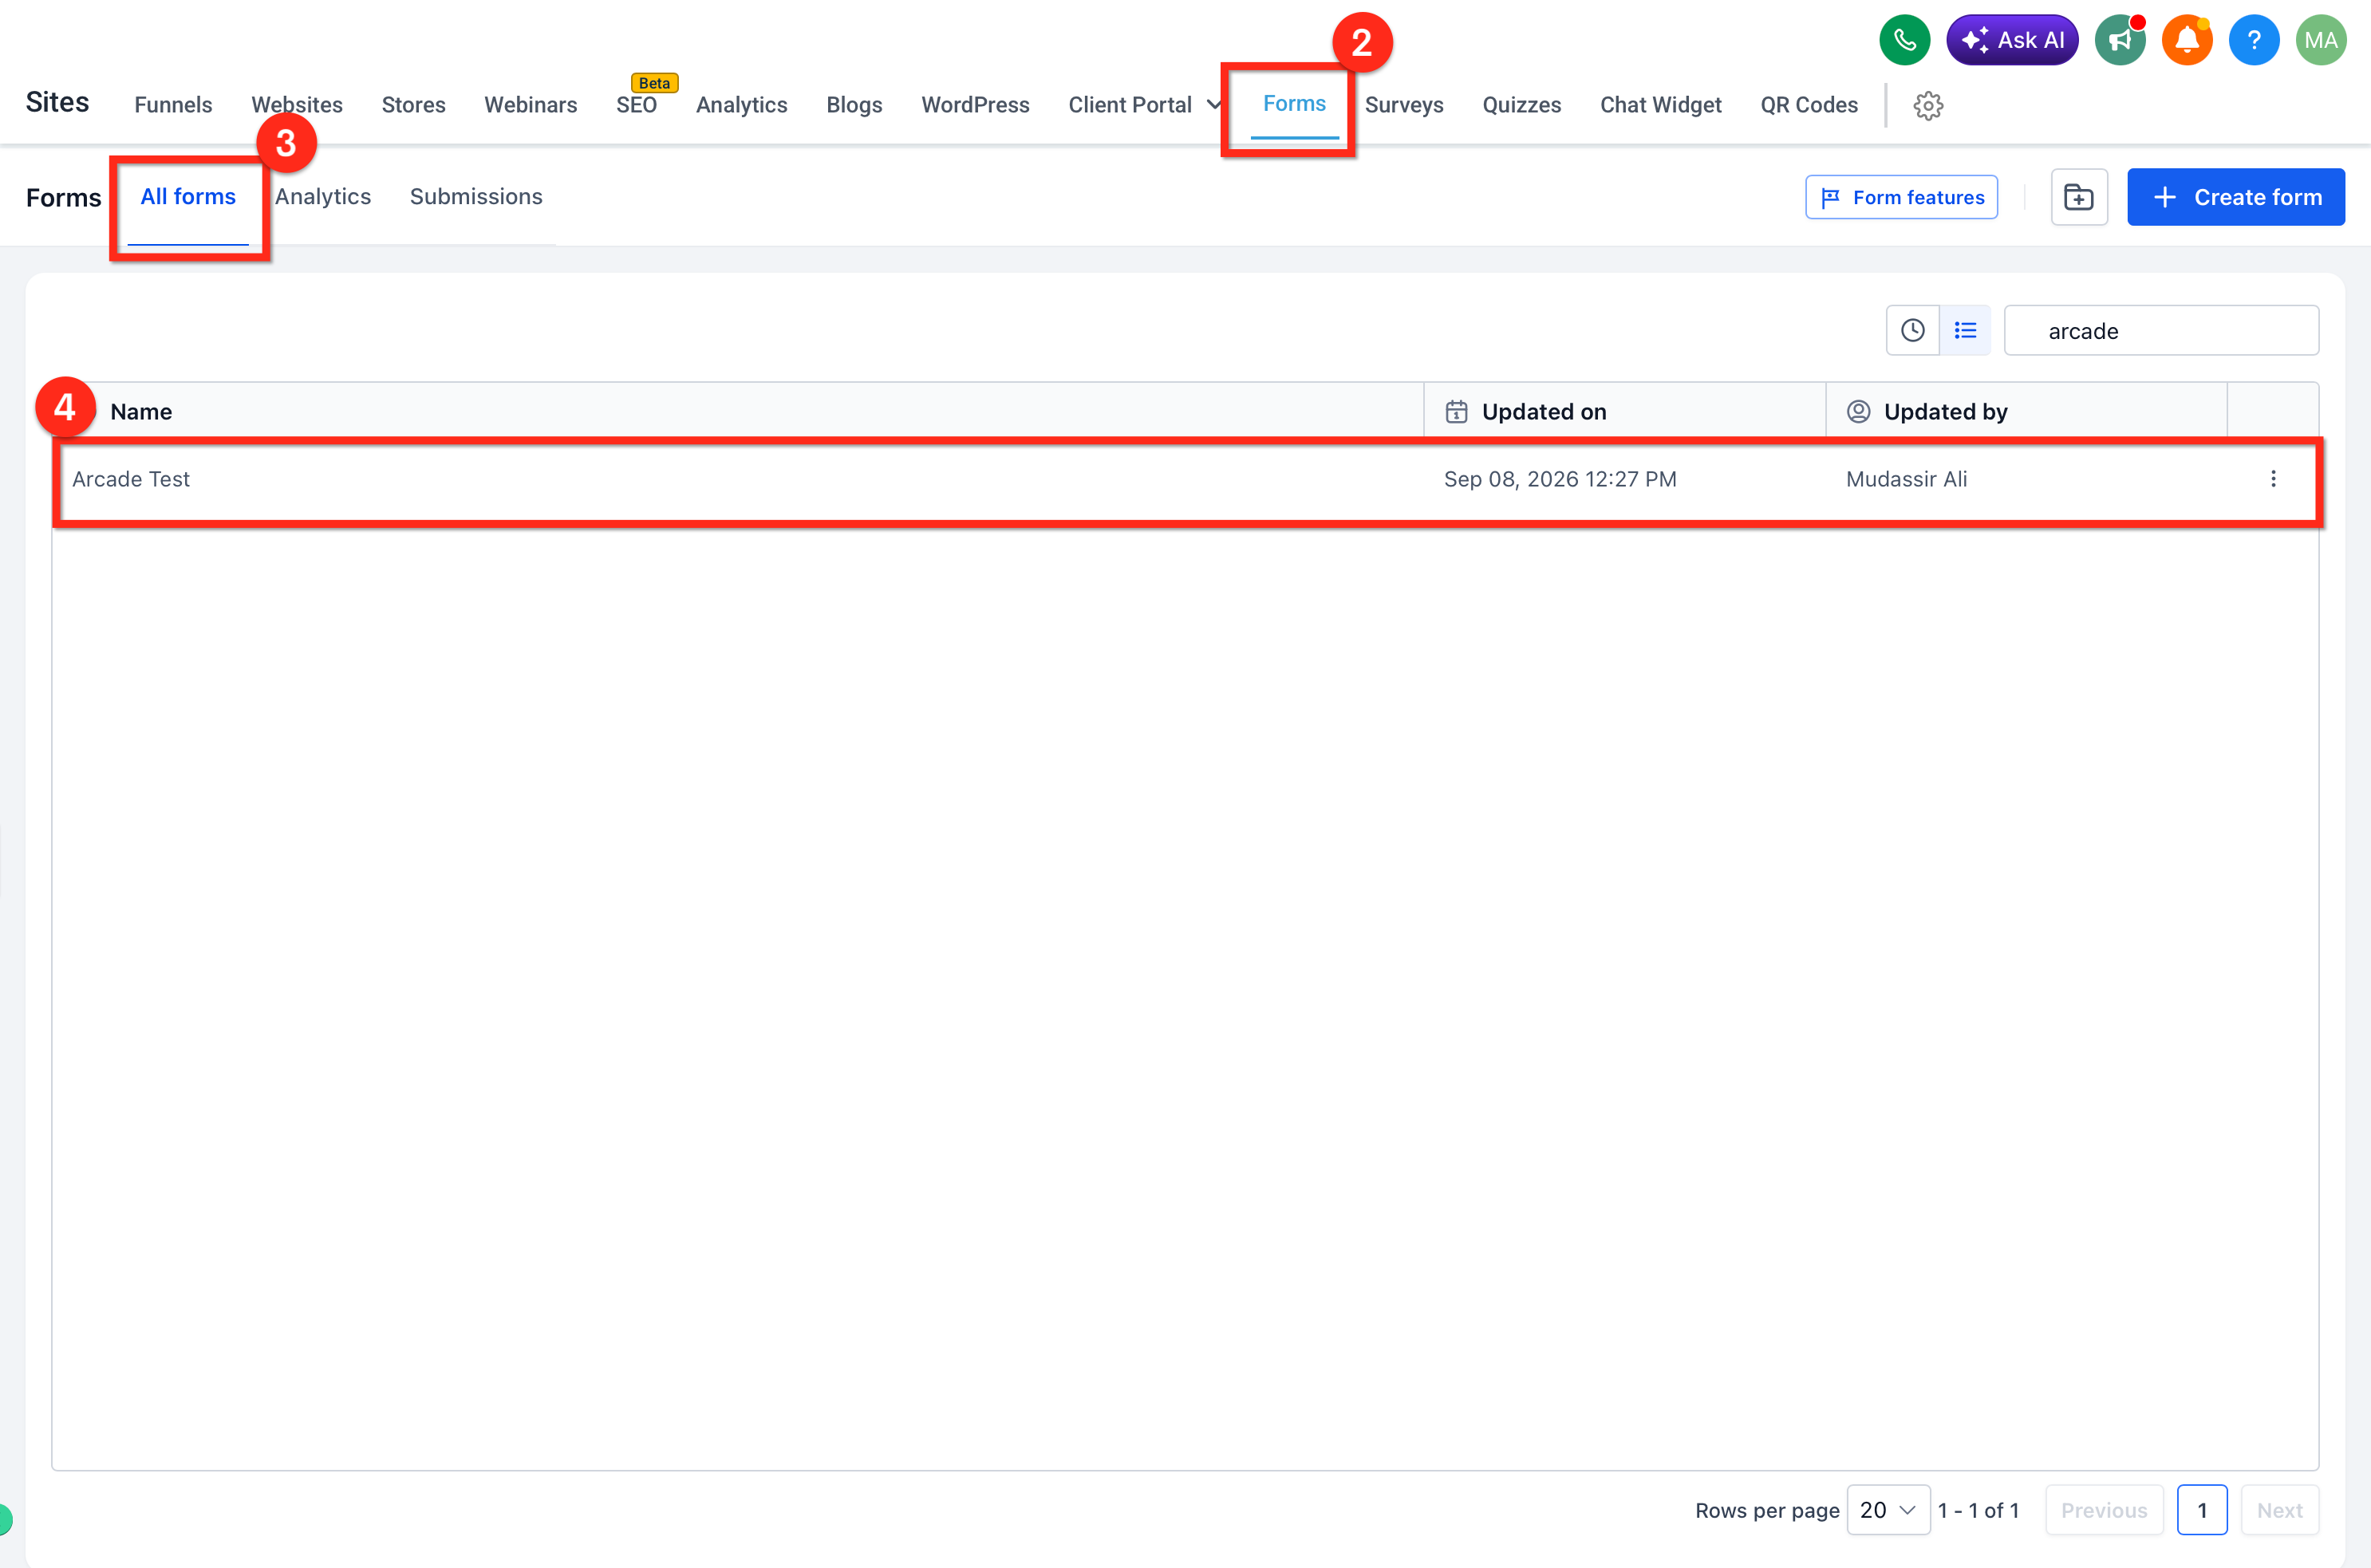Screen dimensions: 2371x1568
Task: Select the All forms sub-tab
Action: [188, 197]
